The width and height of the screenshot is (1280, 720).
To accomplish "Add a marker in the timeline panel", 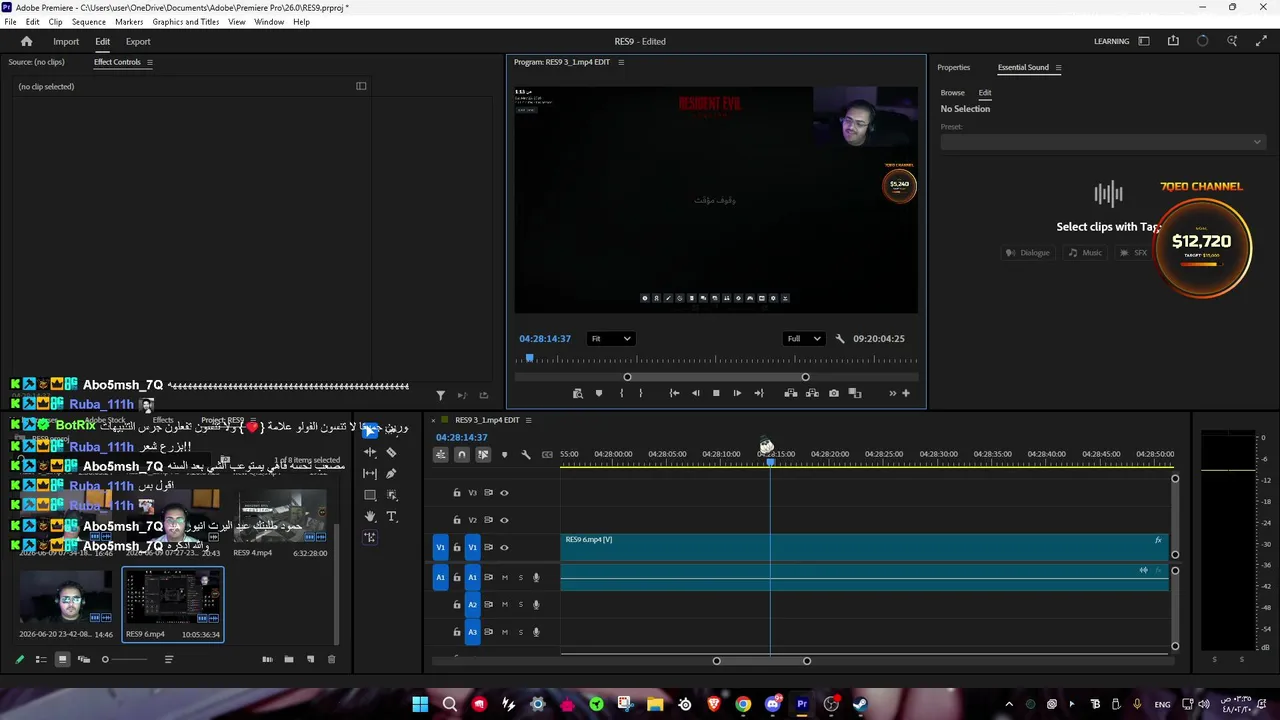I will tap(504, 455).
